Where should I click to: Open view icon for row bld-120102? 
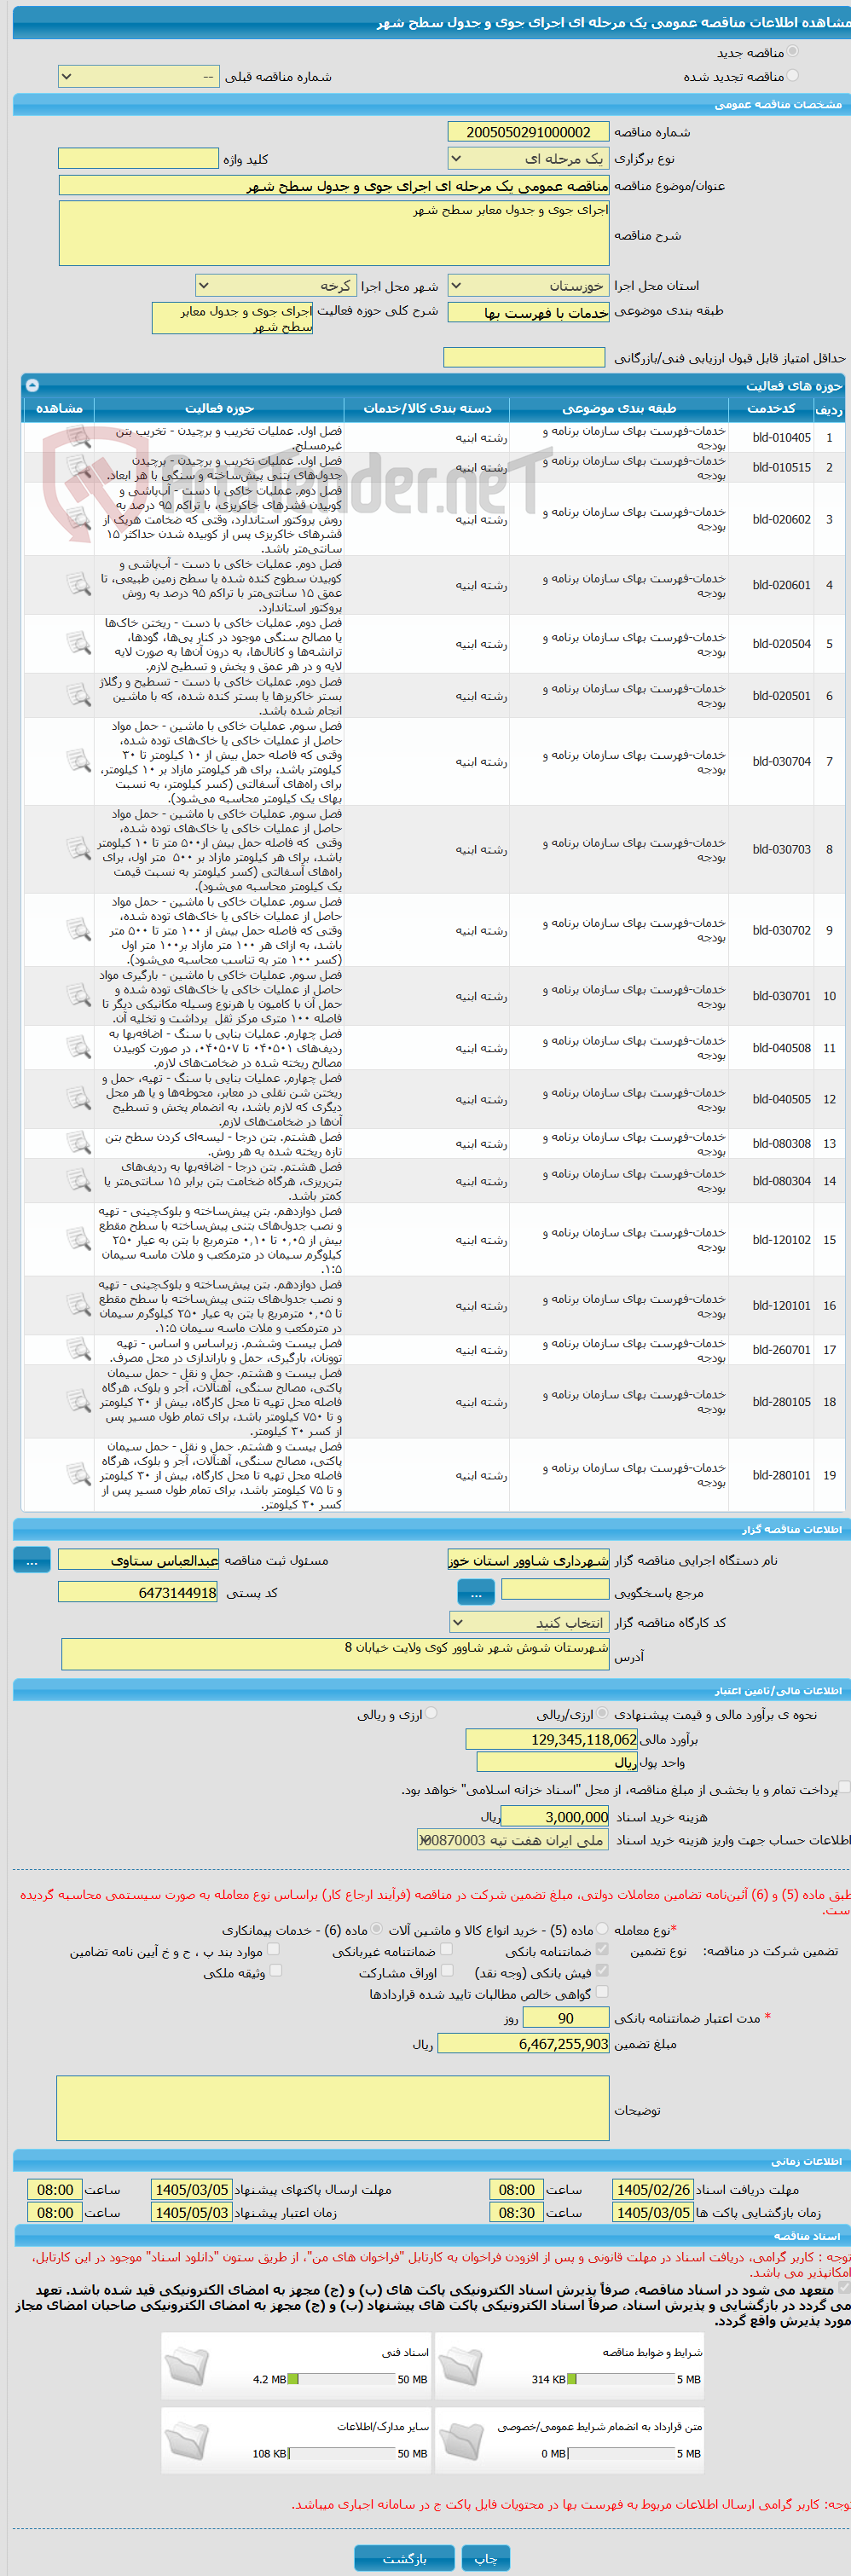point(78,1240)
